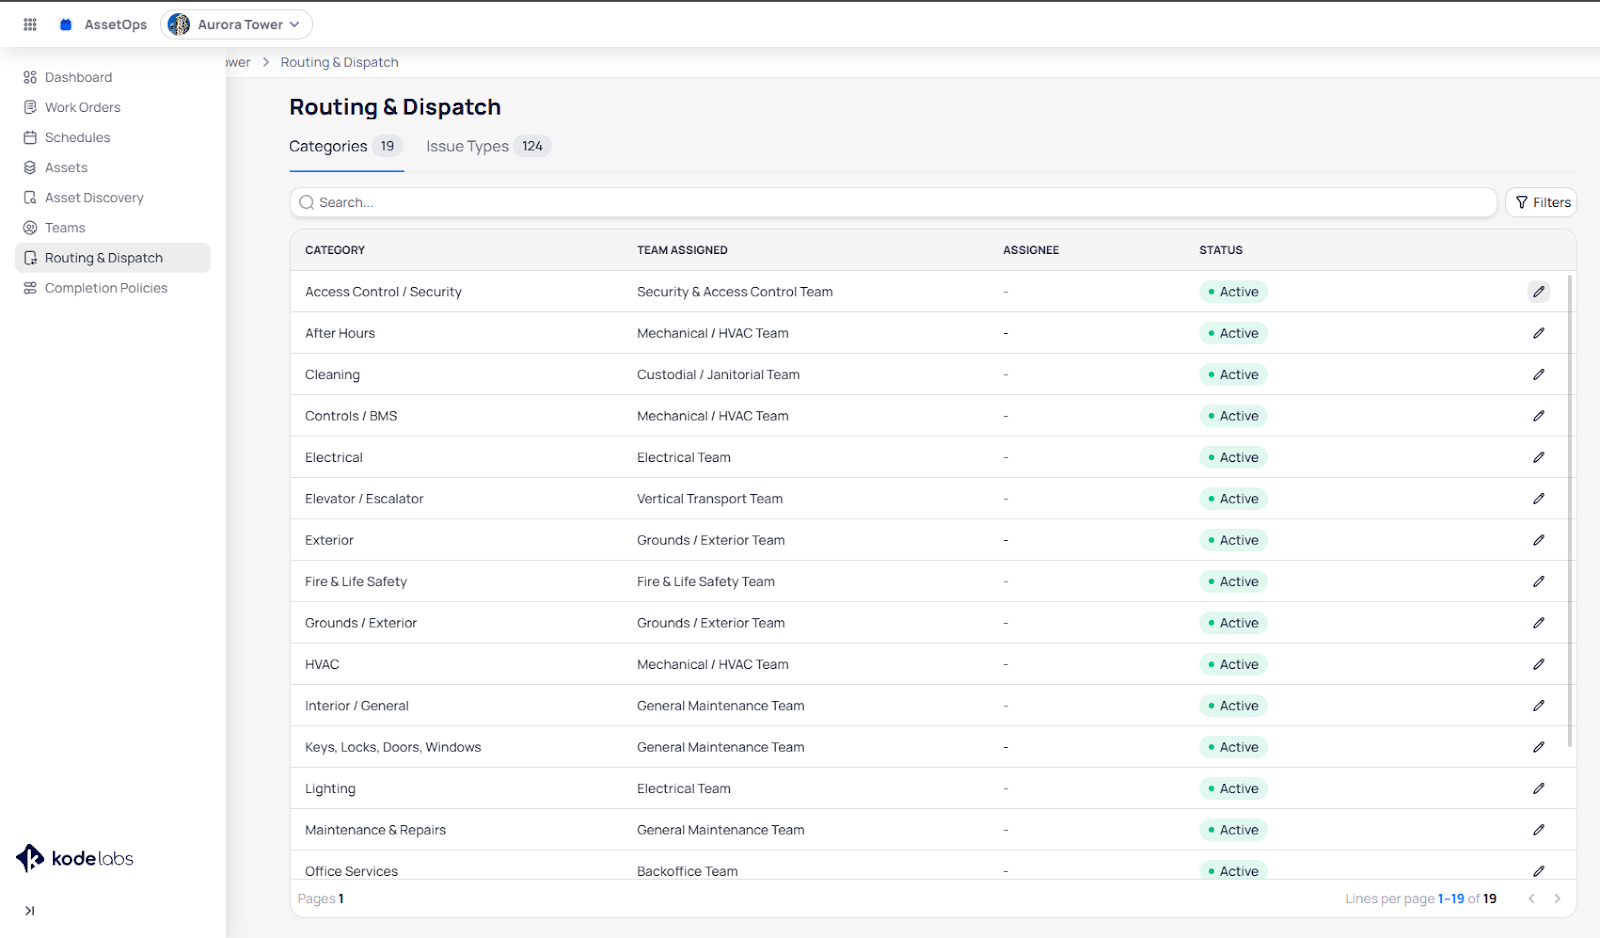Edit the Lighting category routing
The width and height of the screenshot is (1600, 938).
point(1538,789)
